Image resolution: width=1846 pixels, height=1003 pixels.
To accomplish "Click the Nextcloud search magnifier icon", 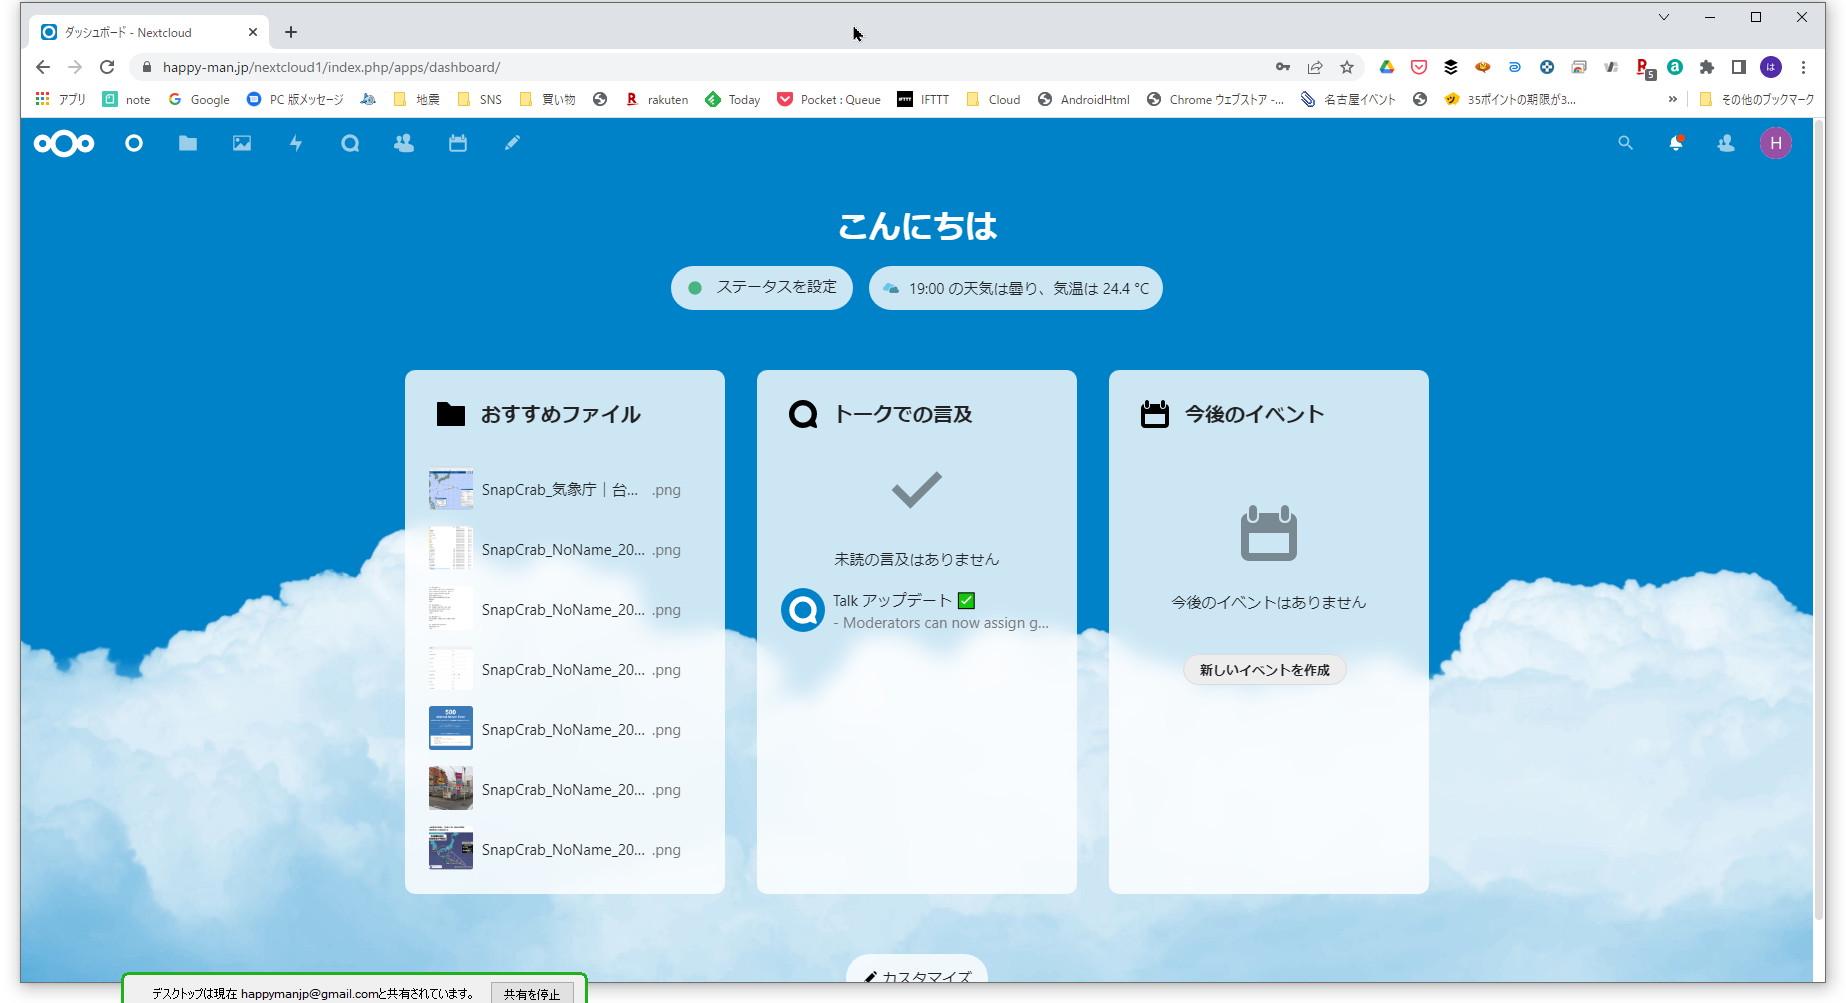I will (x=1626, y=144).
